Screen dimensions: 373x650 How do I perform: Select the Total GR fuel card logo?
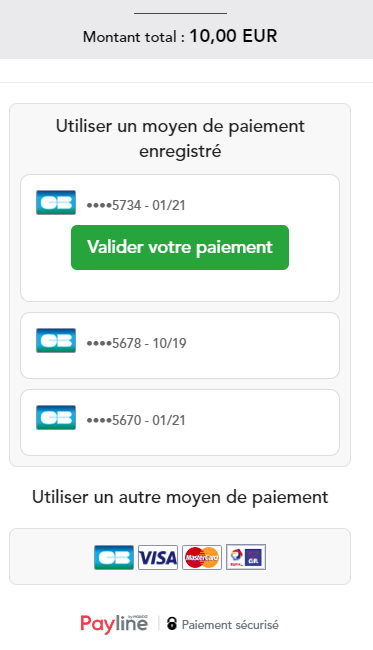(246, 558)
